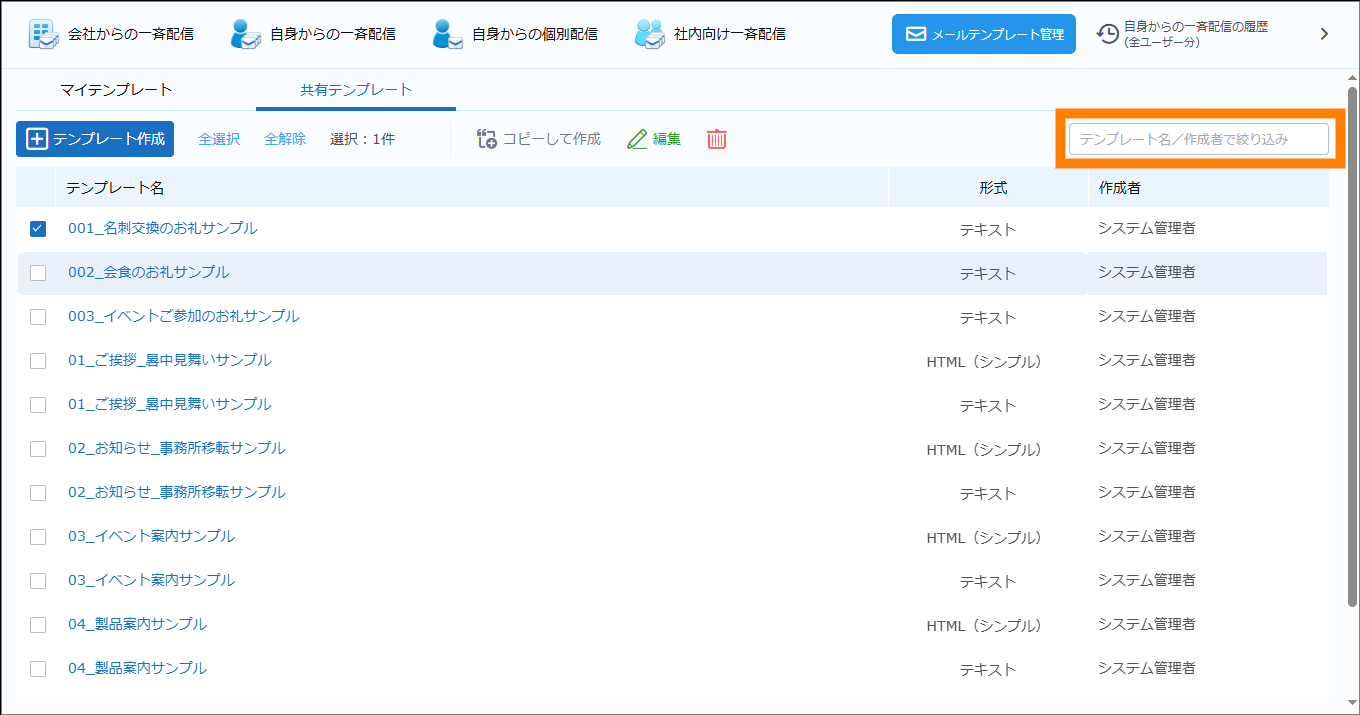Open 自身からの一斉配信 broadcast icon
This screenshot has height=715, width=1360.
tap(245, 34)
